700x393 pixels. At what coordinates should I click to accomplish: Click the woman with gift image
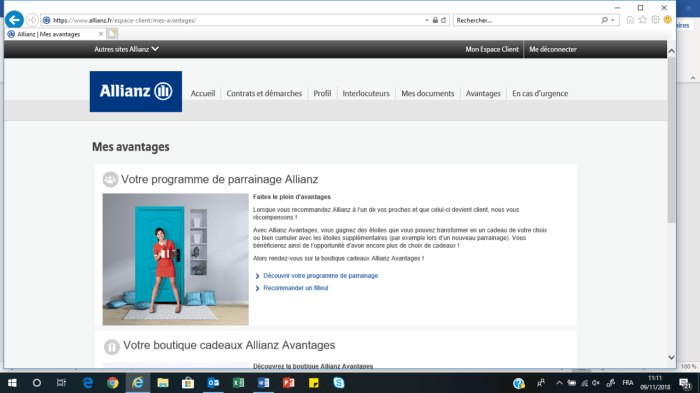pos(175,259)
